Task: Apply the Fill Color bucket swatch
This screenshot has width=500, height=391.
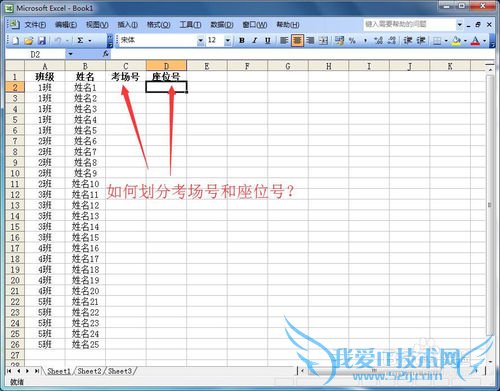Action: (x=456, y=41)
